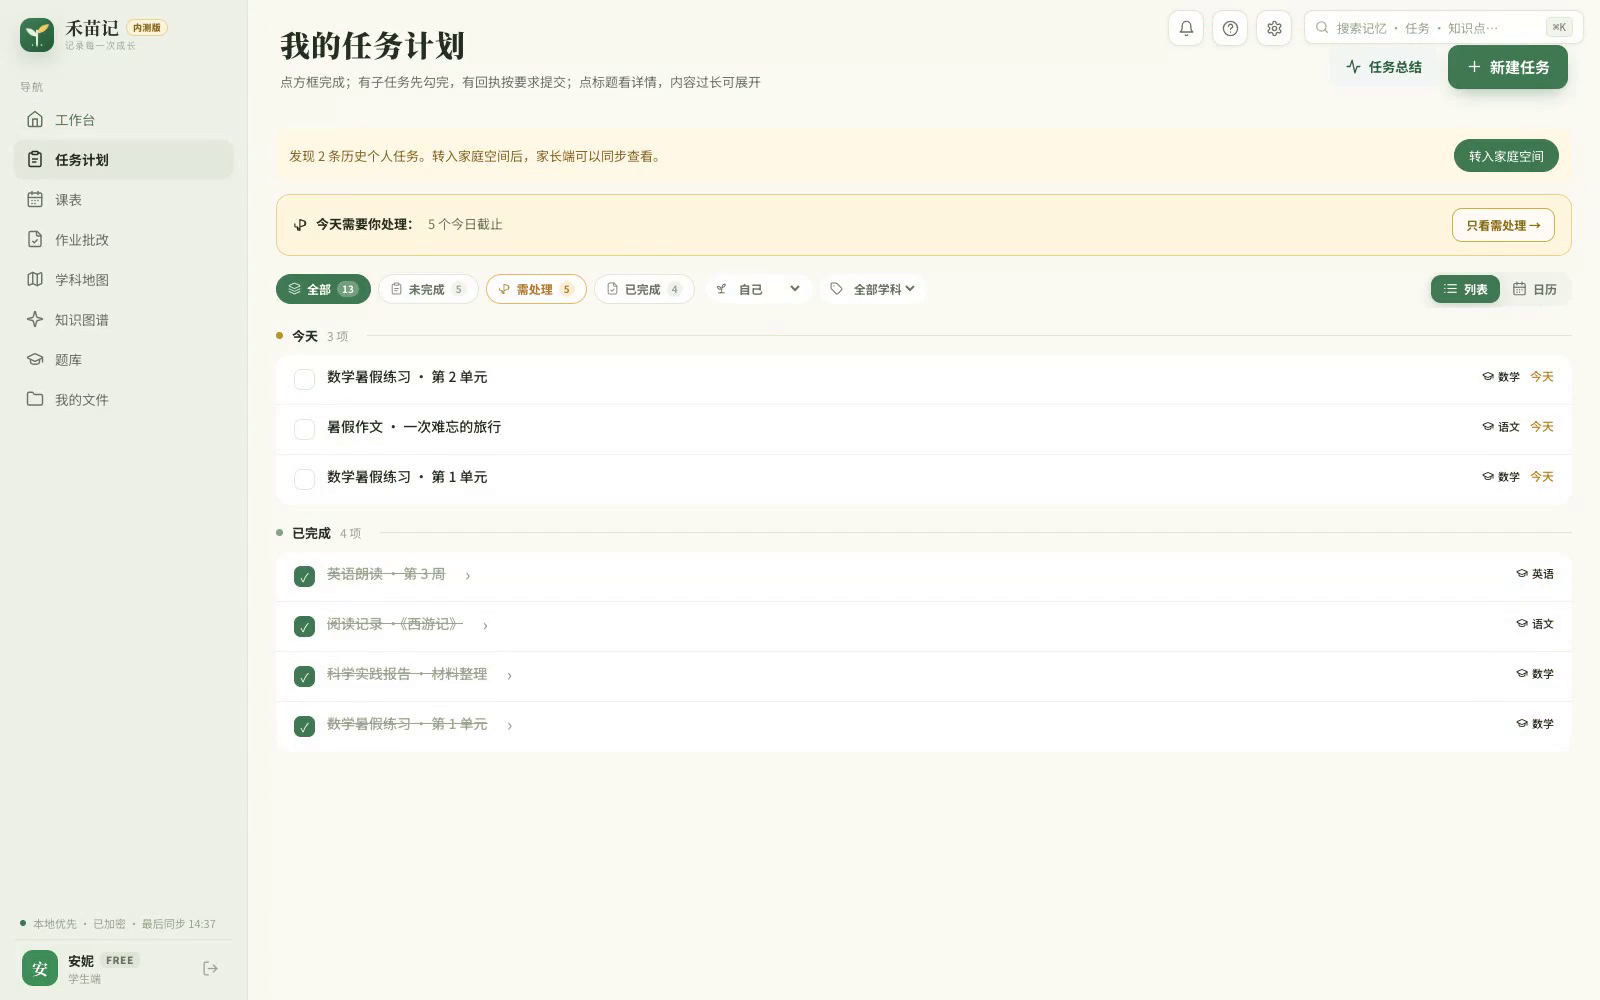Click the 5 个今日截止 text
The width and height of the screenshot is (1600, 1000).
tap(465, 224)
